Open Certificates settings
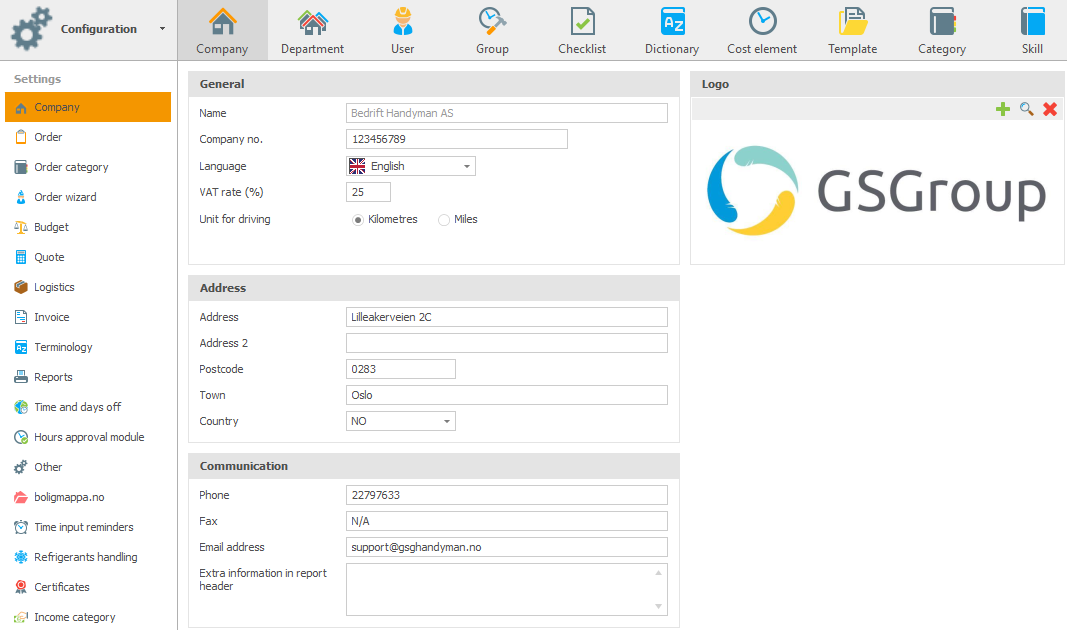Viewport: 1067px width, 630px height. coord(88,586)
